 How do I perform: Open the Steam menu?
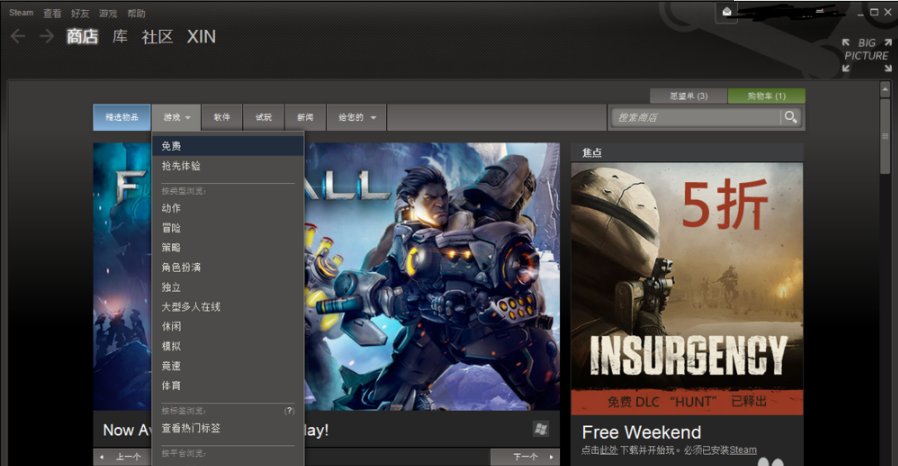click(21, 13)
